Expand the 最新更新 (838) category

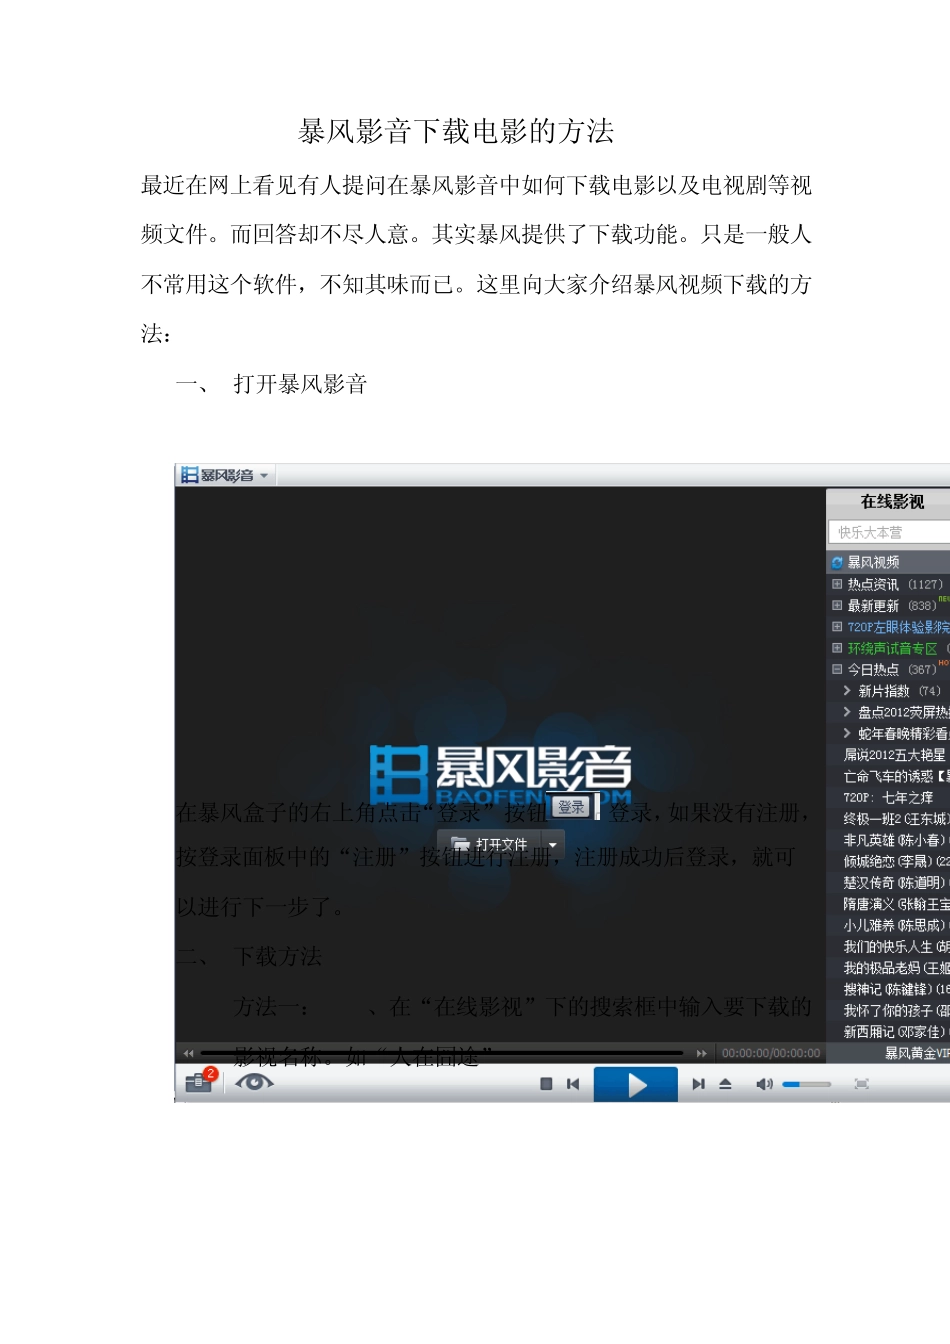pos(837,605)
